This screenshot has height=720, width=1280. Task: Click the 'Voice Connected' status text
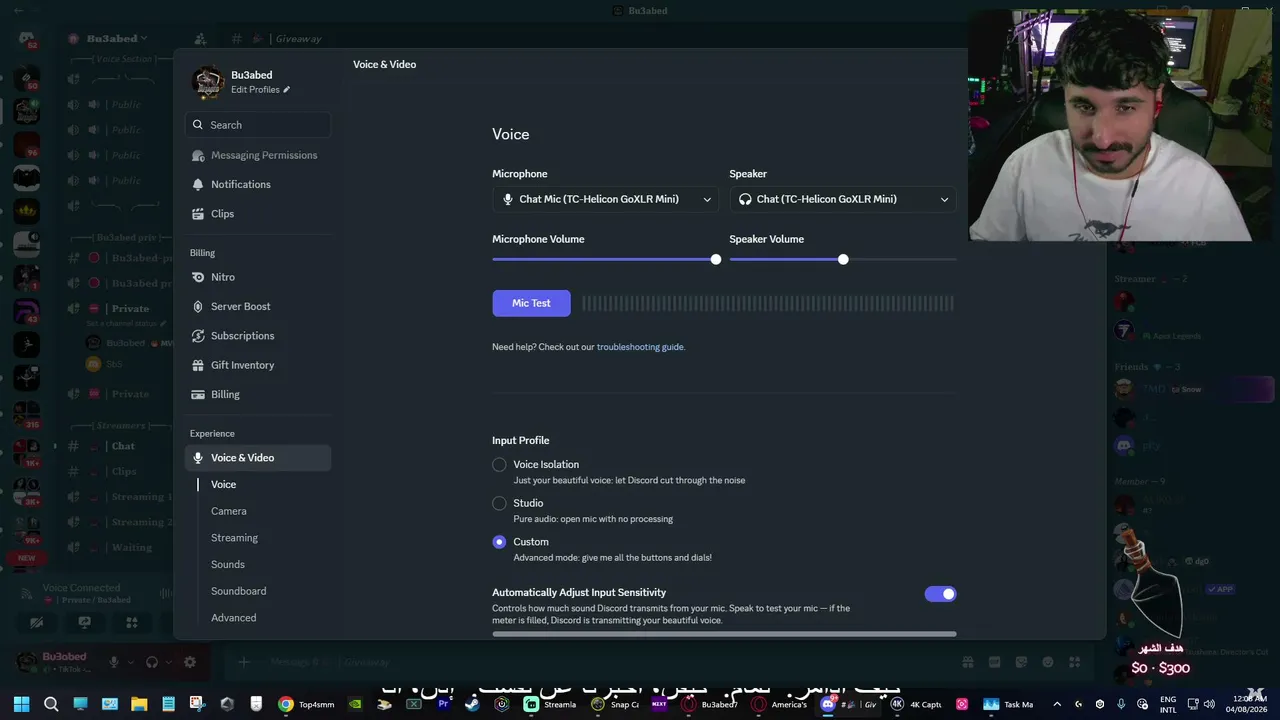pyautogui.click(x=81, y=588)
